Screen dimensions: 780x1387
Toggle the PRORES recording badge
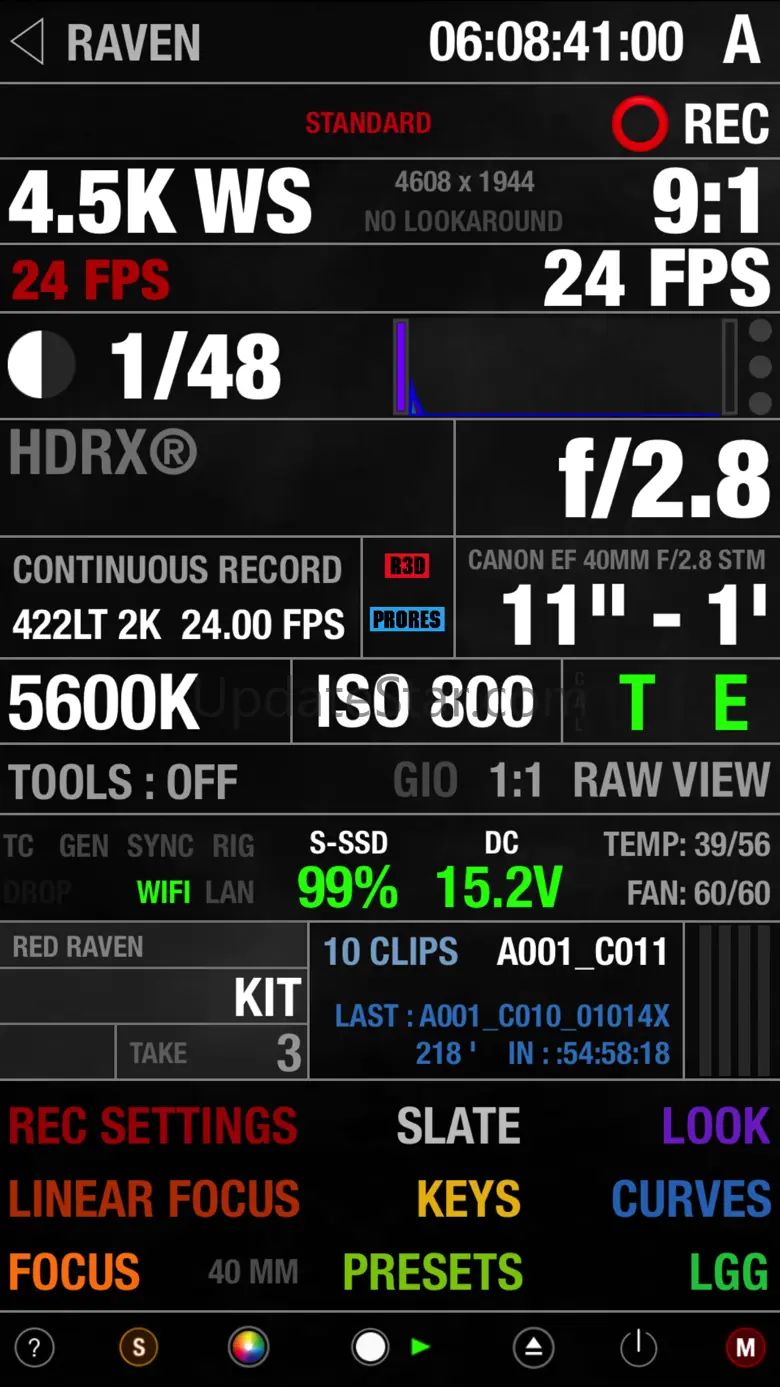click(x=407, y=619)
